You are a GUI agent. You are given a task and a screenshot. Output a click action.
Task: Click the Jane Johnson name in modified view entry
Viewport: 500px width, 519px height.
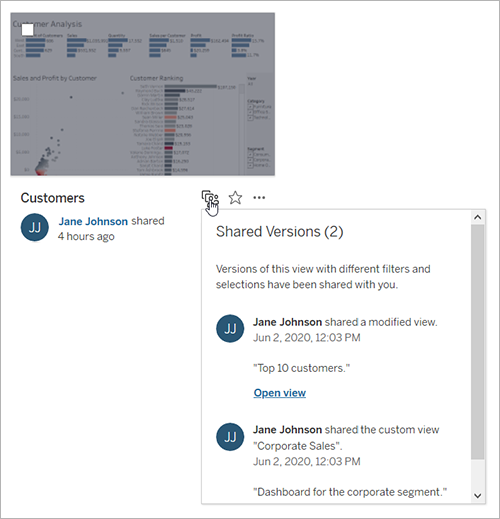point(287,322)
